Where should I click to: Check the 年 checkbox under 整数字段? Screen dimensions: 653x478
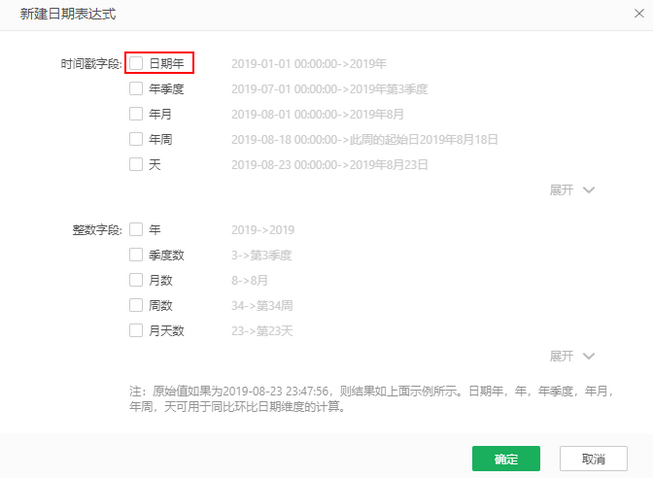136,229
